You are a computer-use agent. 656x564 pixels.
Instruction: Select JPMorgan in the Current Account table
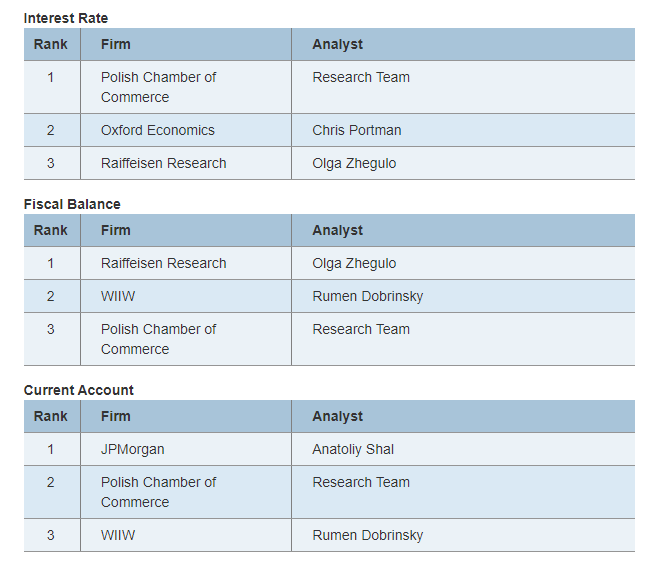(133, 449)
